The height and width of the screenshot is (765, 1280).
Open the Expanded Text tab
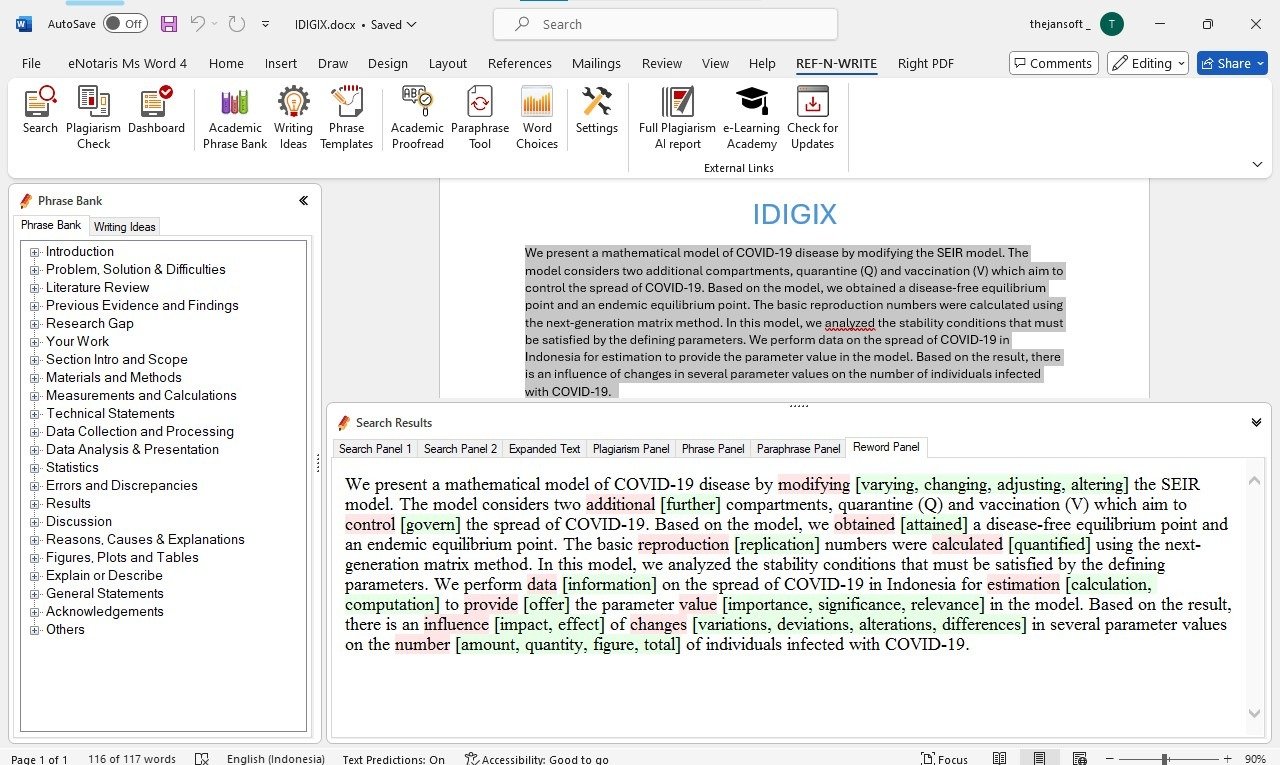(x=544, y=449)
